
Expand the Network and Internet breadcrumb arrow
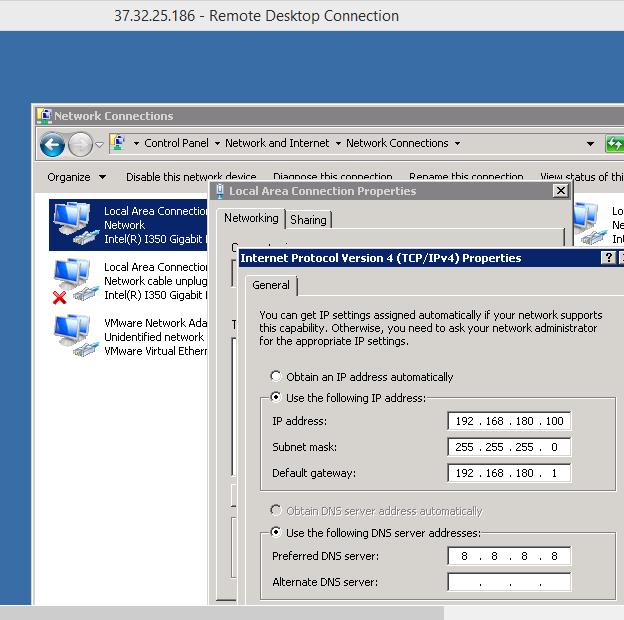coord(338,143)
